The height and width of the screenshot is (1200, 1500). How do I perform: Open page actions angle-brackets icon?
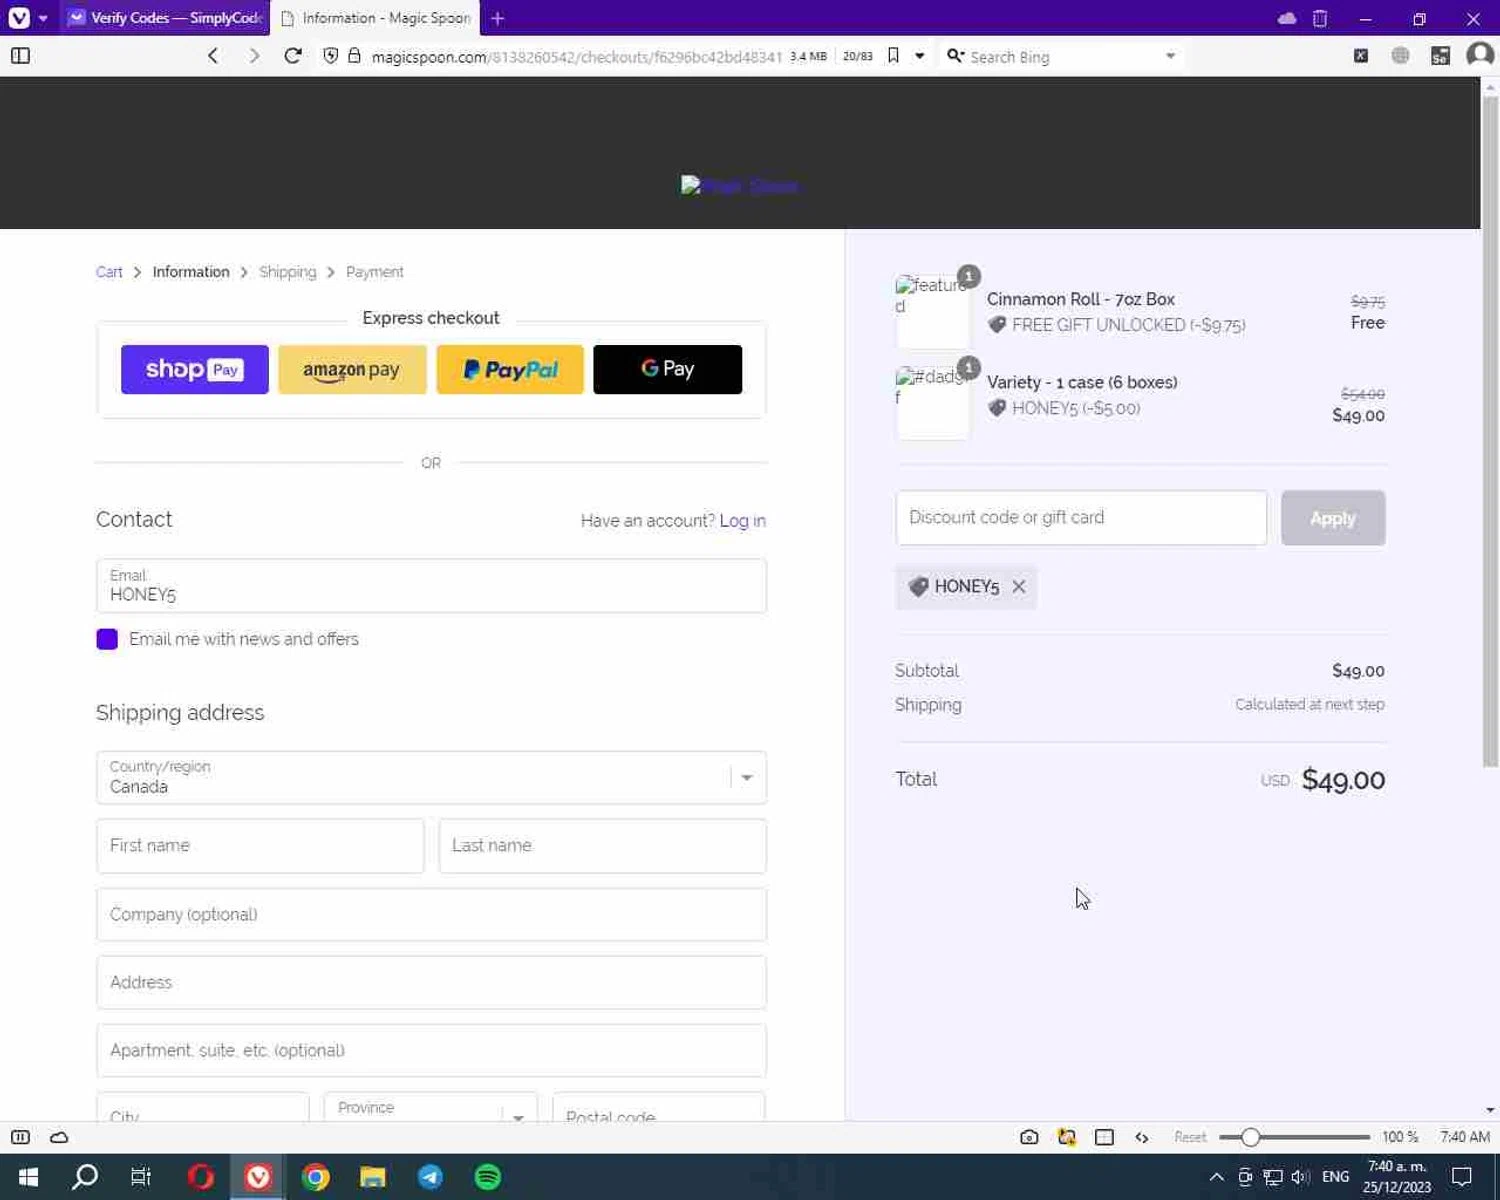(1142, 1137)
